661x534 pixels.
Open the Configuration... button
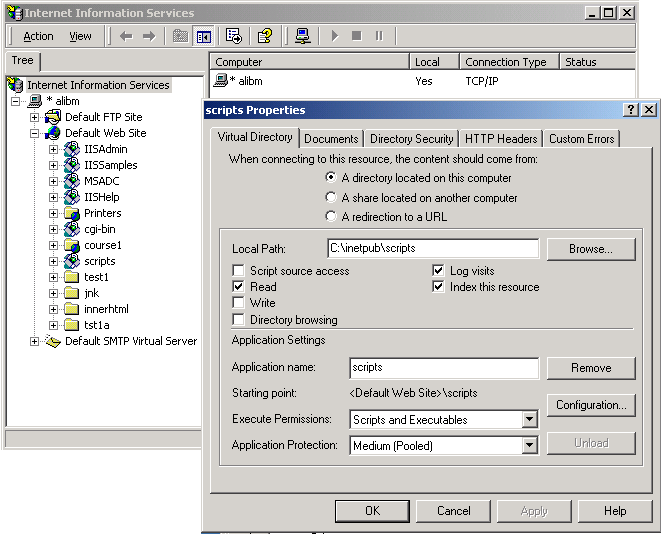point(591,405)
